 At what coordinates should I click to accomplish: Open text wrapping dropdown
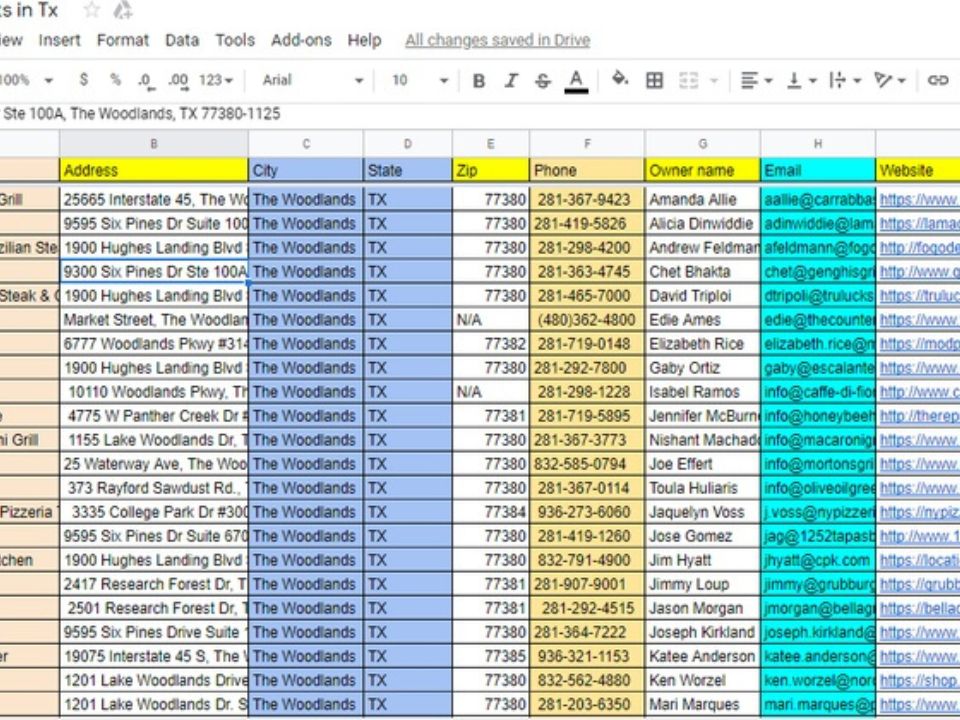point(845,80)
